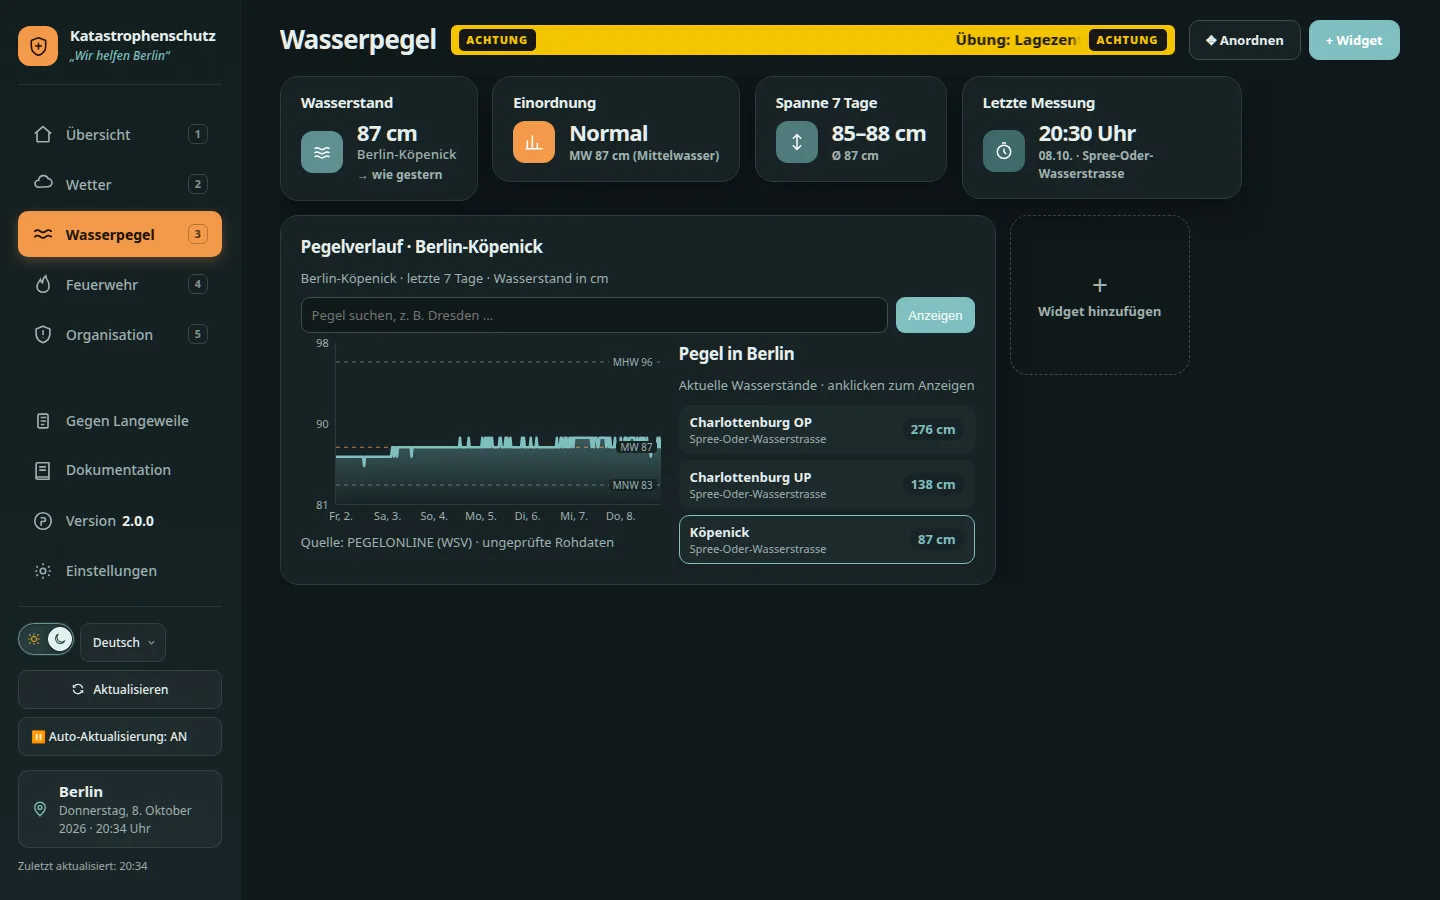
Task: Click the shield icon beside Organisation
Action: (43, 334)
